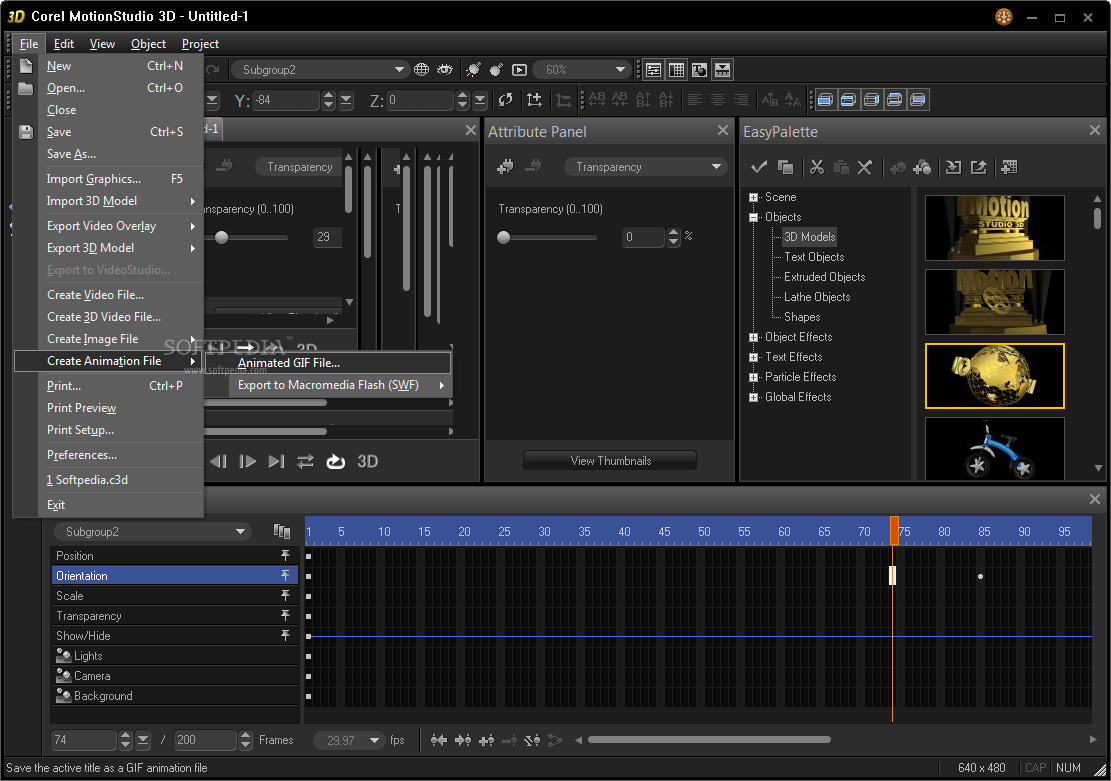Click the stacked-pages icon beside timeline Subgroup2 dropdown

(x=282, y=532)
